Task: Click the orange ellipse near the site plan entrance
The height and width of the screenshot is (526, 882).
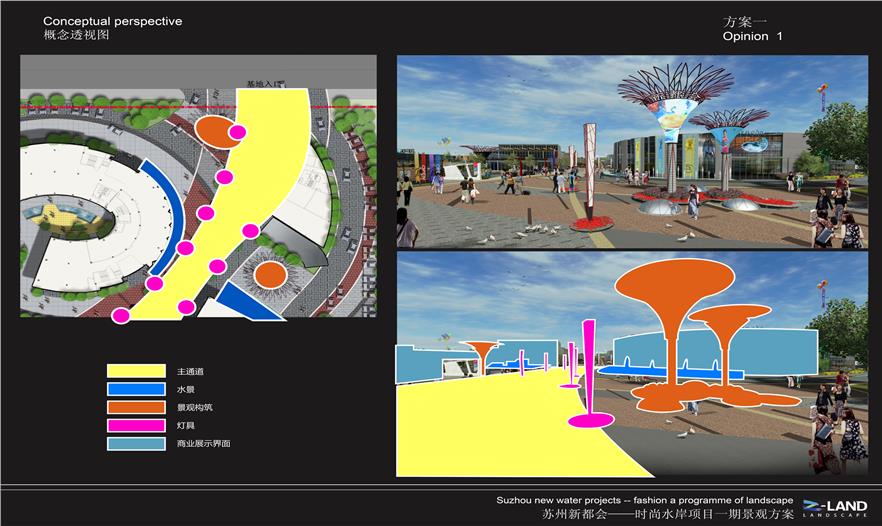Action: click(x=213, y=130)
